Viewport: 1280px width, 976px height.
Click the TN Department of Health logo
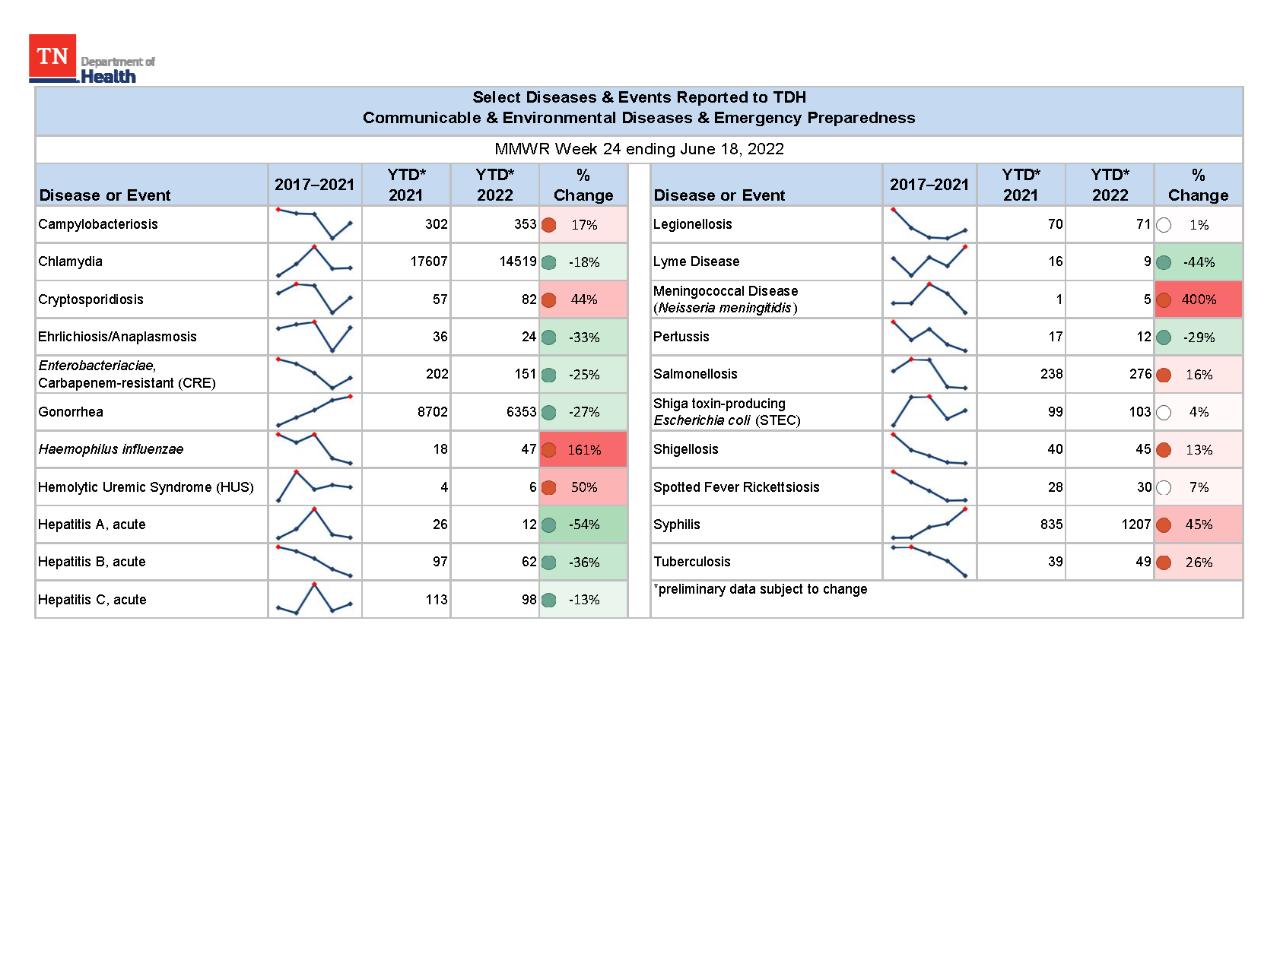92,59
